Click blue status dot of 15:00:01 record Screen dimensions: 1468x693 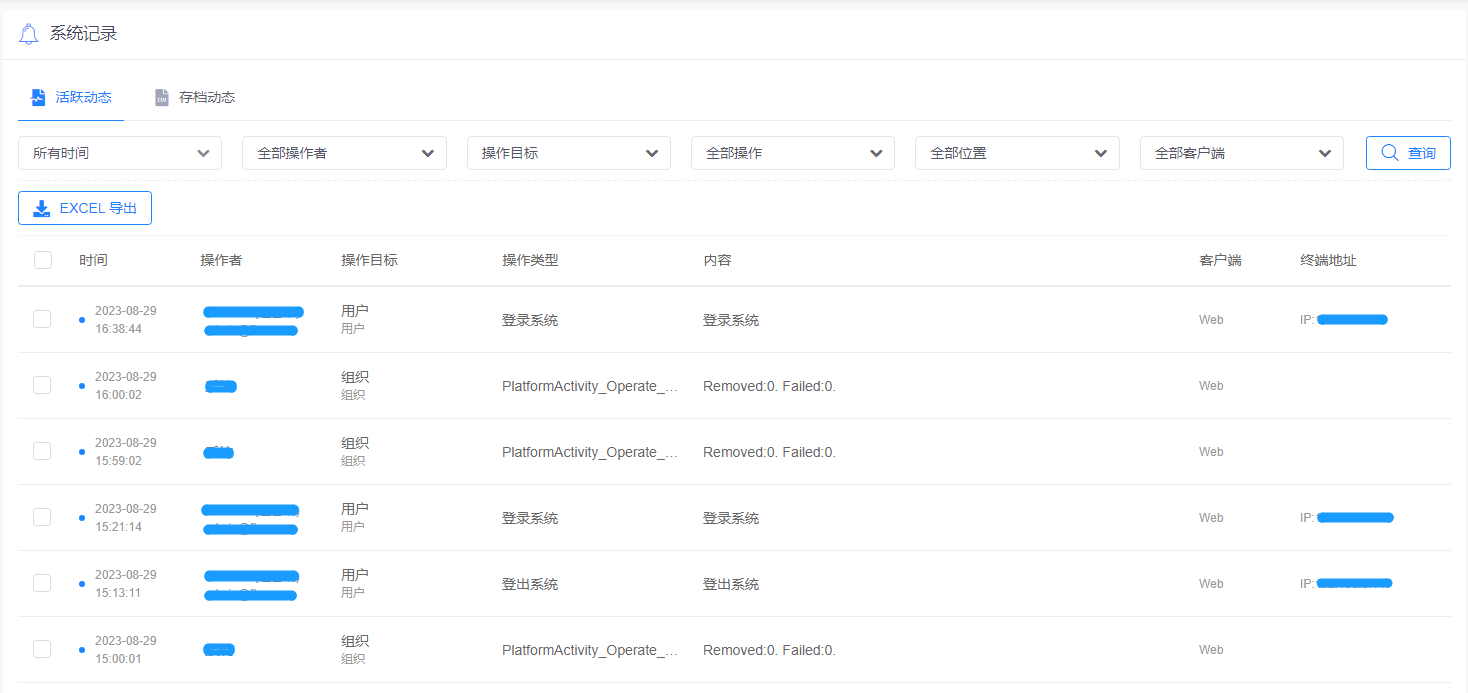(x=82, y=650)
